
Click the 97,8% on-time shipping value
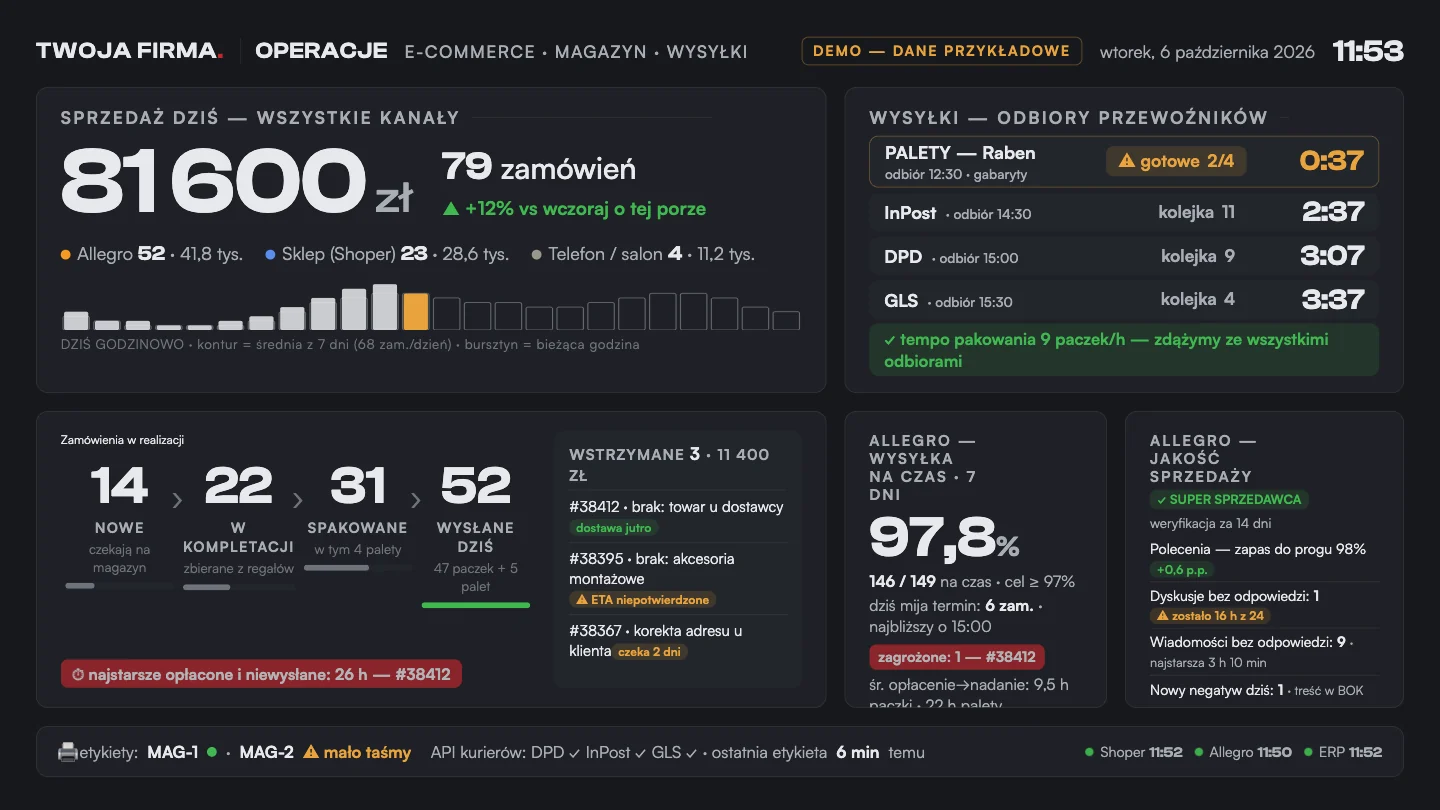click(944, 538)
